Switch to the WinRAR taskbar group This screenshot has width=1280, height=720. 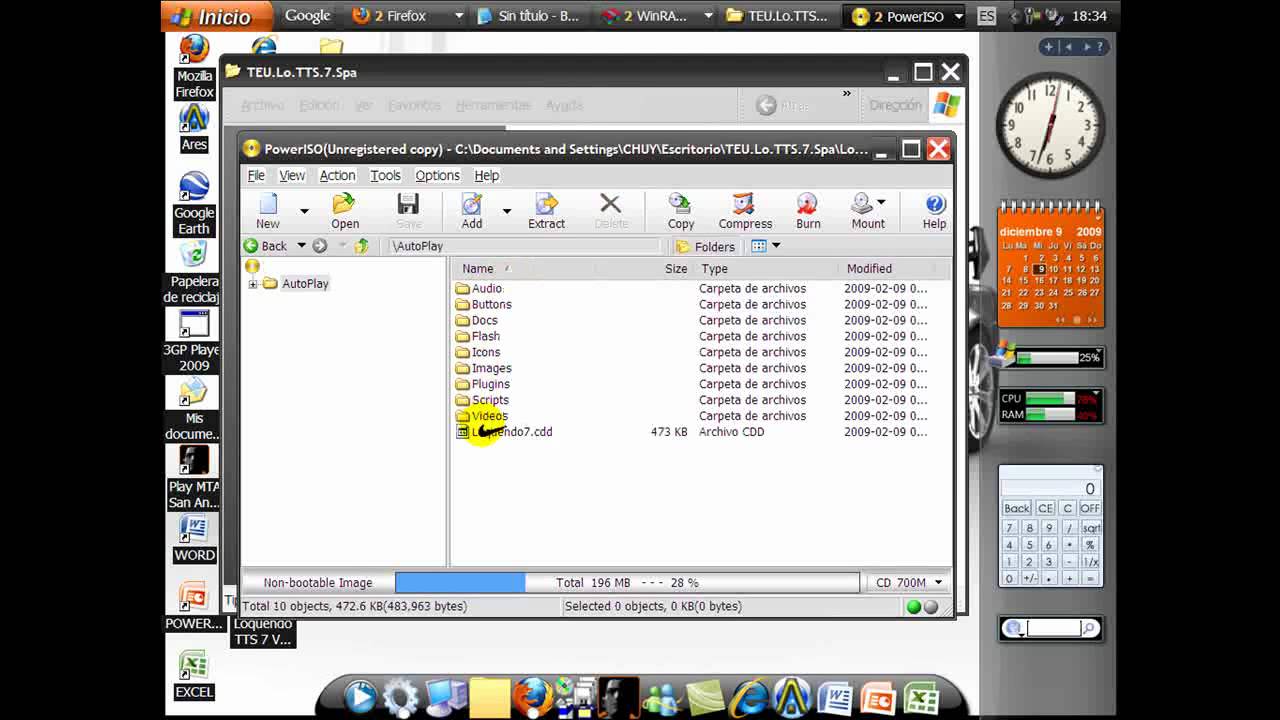(656, 16)
